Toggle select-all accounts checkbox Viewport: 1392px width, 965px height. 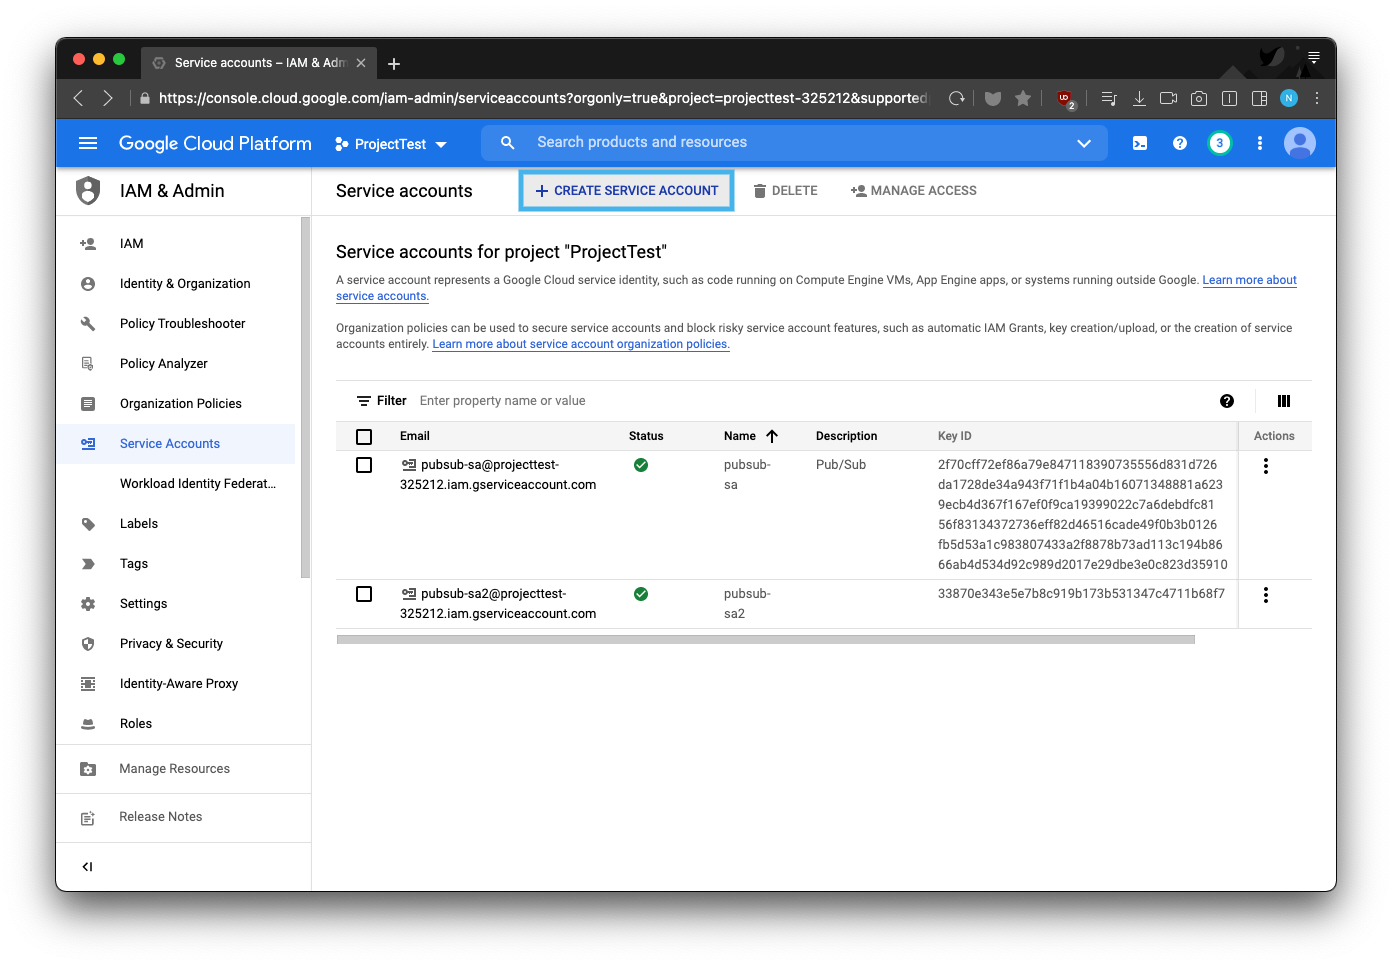(364, 437)
